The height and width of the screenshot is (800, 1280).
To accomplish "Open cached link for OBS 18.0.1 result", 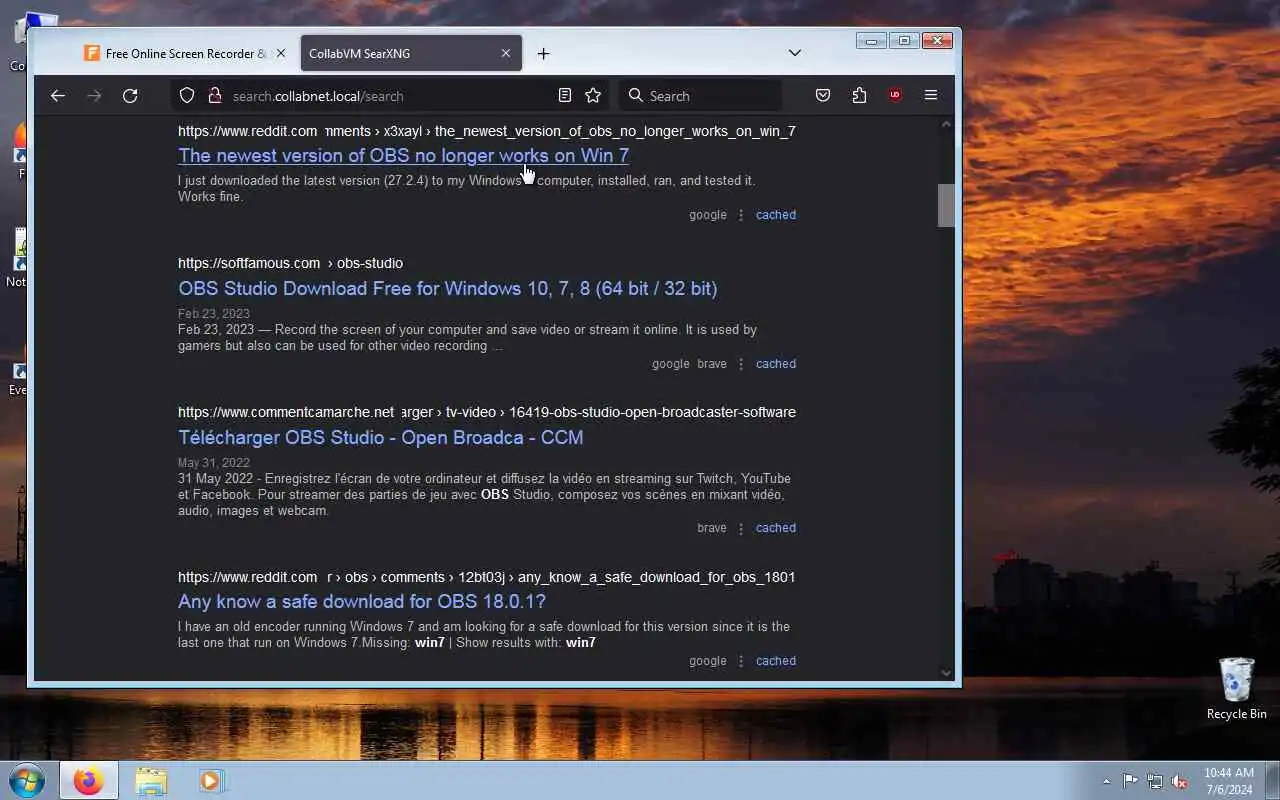I will (776, 661).
